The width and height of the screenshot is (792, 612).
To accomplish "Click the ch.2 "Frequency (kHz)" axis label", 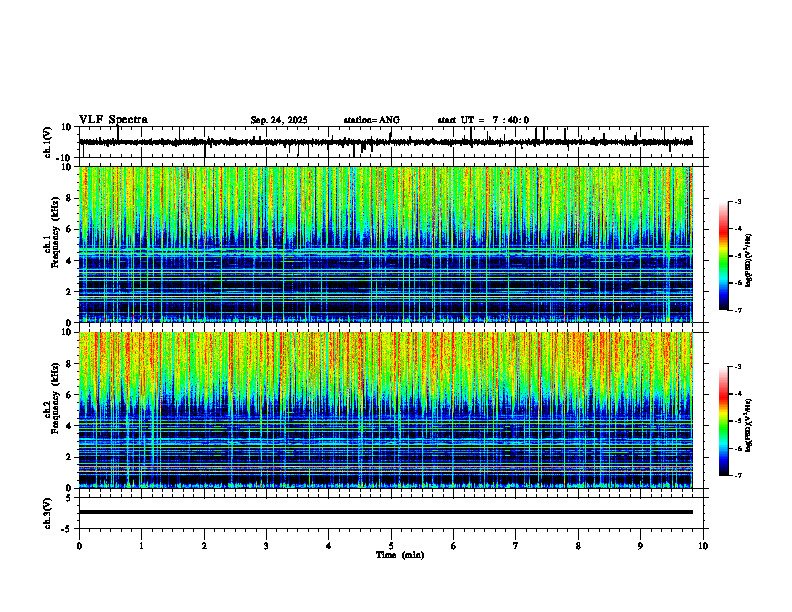I will point(55,398).
